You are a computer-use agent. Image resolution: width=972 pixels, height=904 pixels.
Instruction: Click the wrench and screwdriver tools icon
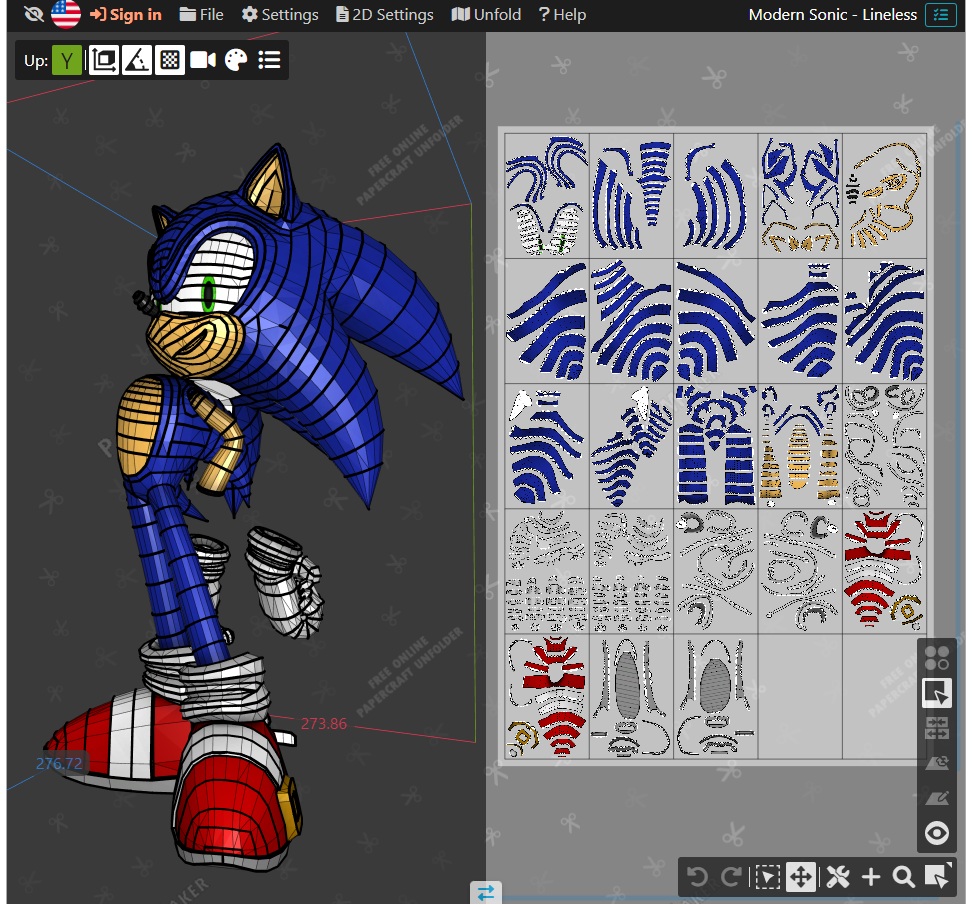coord(837,877)
